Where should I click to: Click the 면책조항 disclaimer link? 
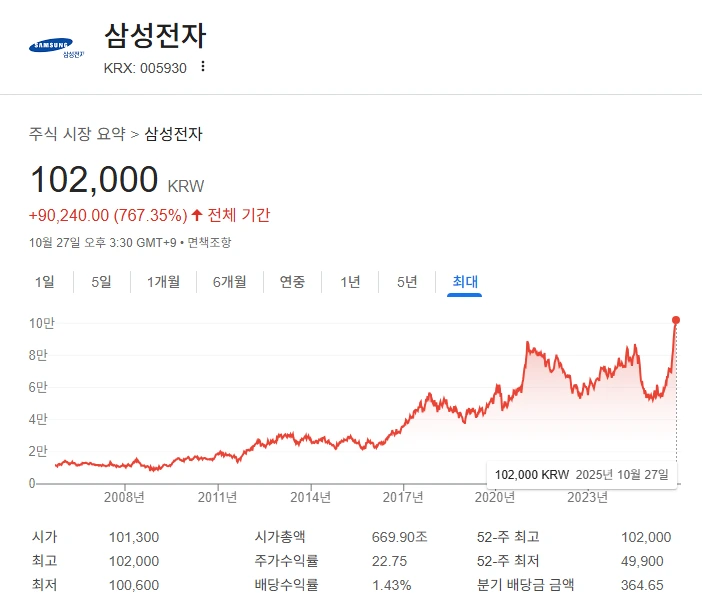click(209, 243)
